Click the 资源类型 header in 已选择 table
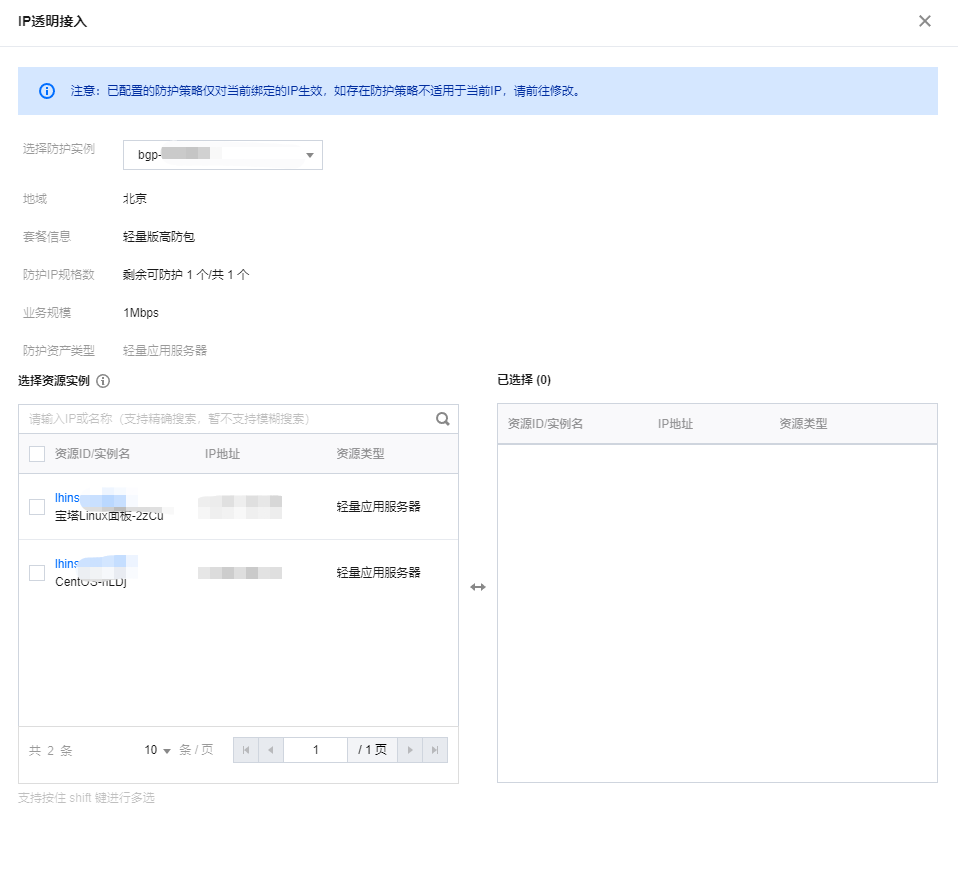 (x=803, y=424)
